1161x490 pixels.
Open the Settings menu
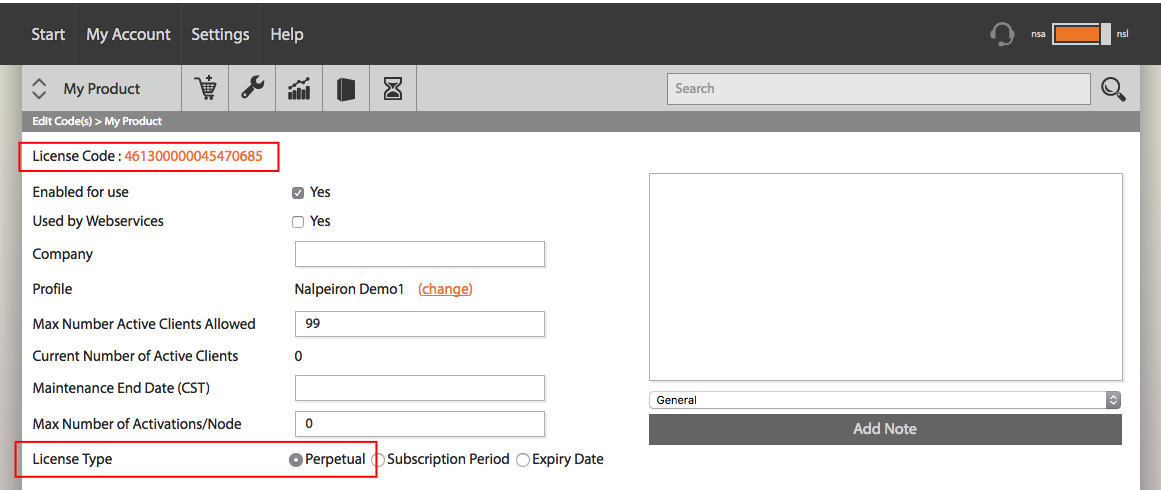click(x=220, y=34)
